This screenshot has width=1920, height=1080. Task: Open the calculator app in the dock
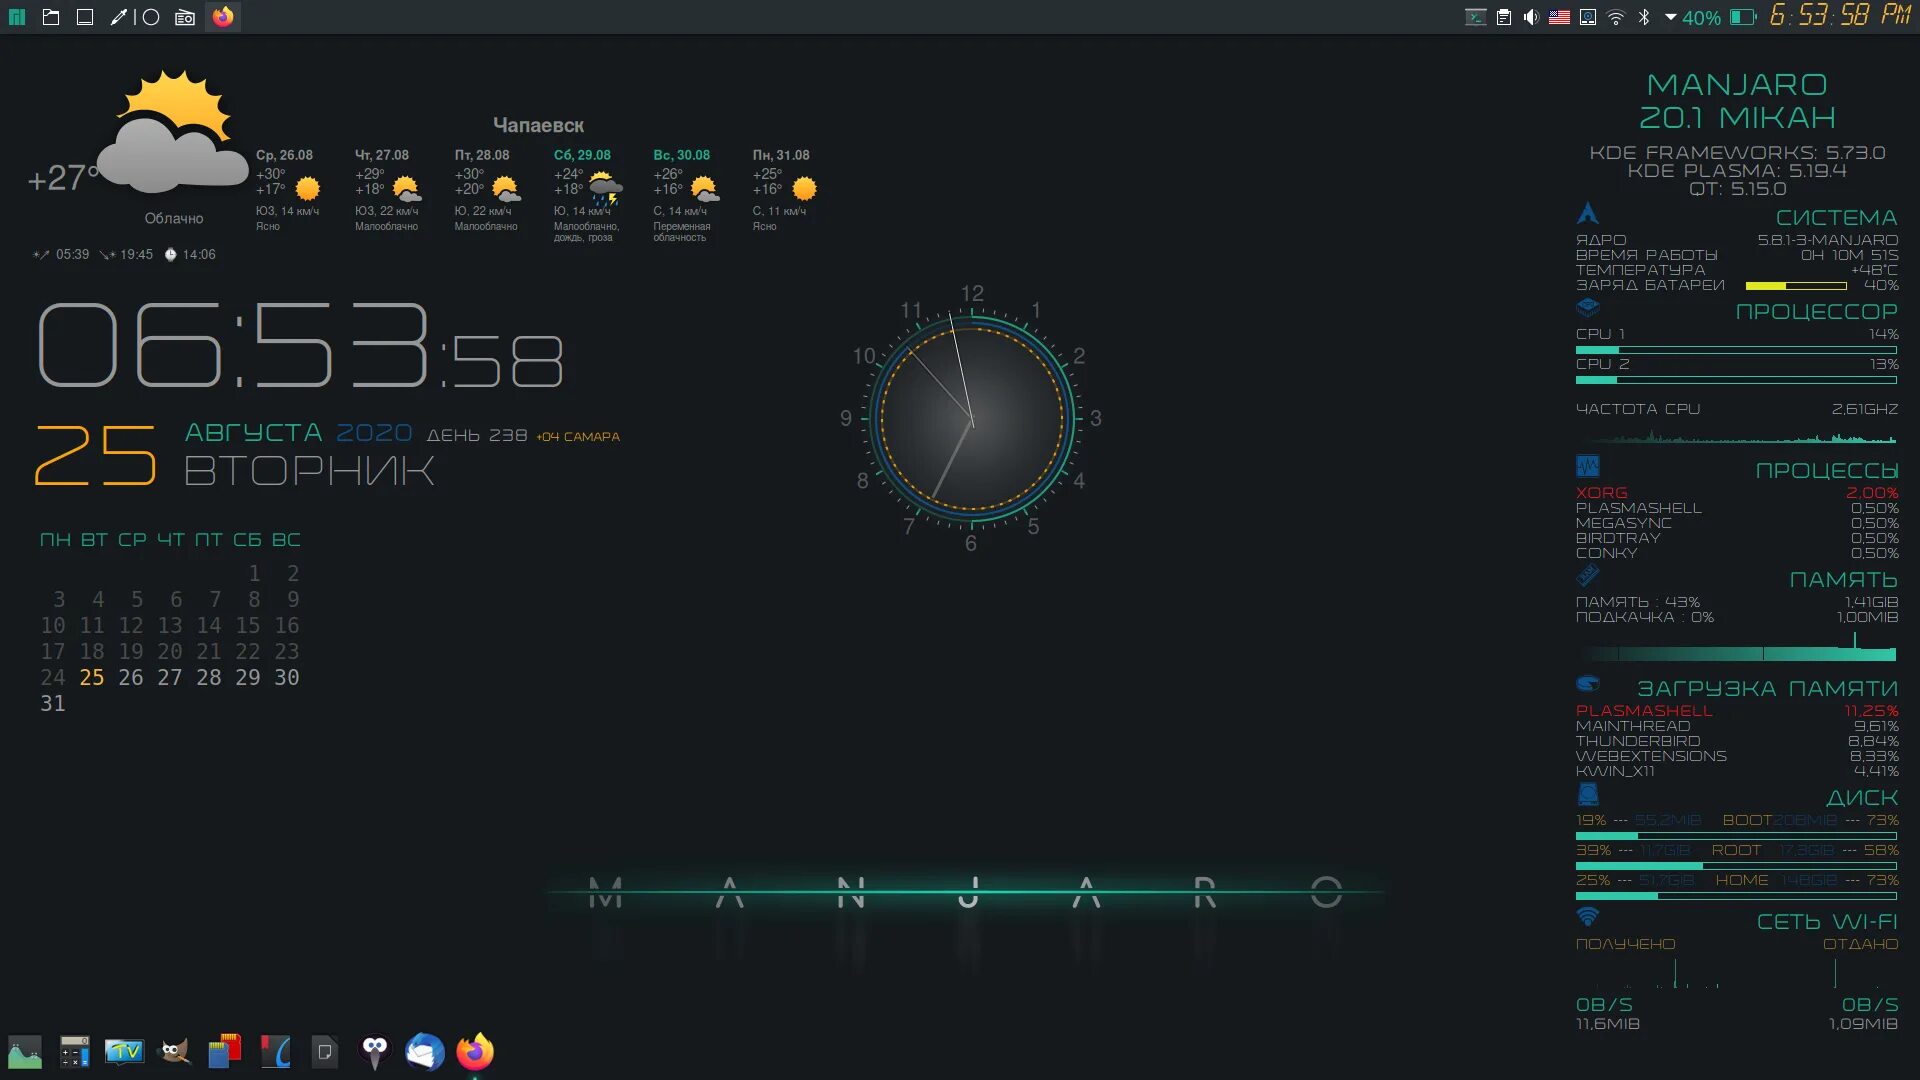[75, 1051]
